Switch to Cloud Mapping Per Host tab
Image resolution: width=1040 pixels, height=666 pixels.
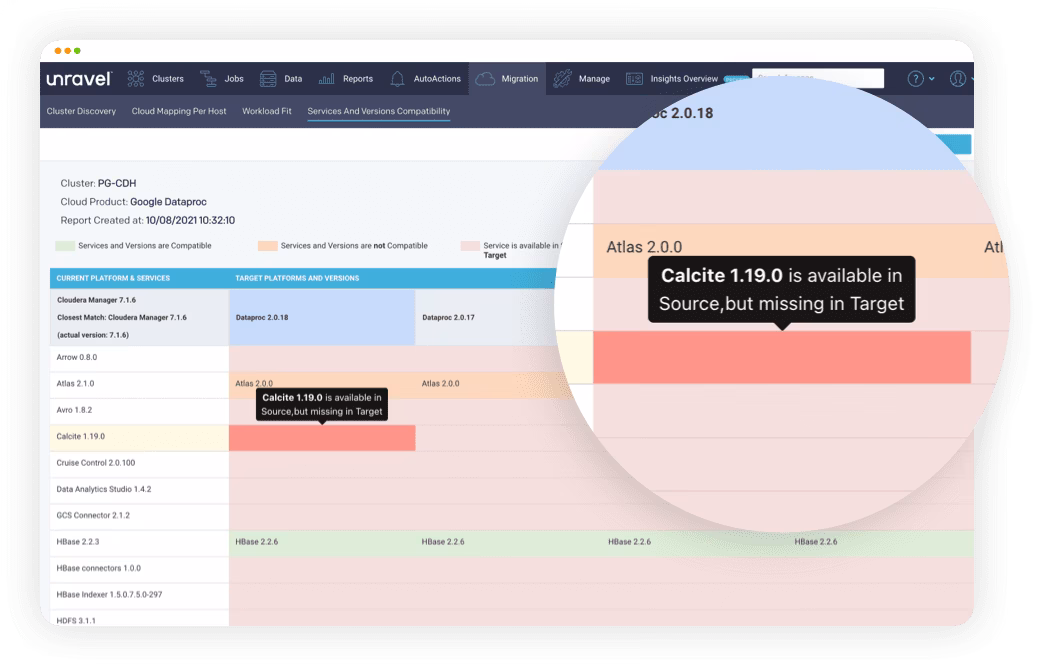click(179, 111)
